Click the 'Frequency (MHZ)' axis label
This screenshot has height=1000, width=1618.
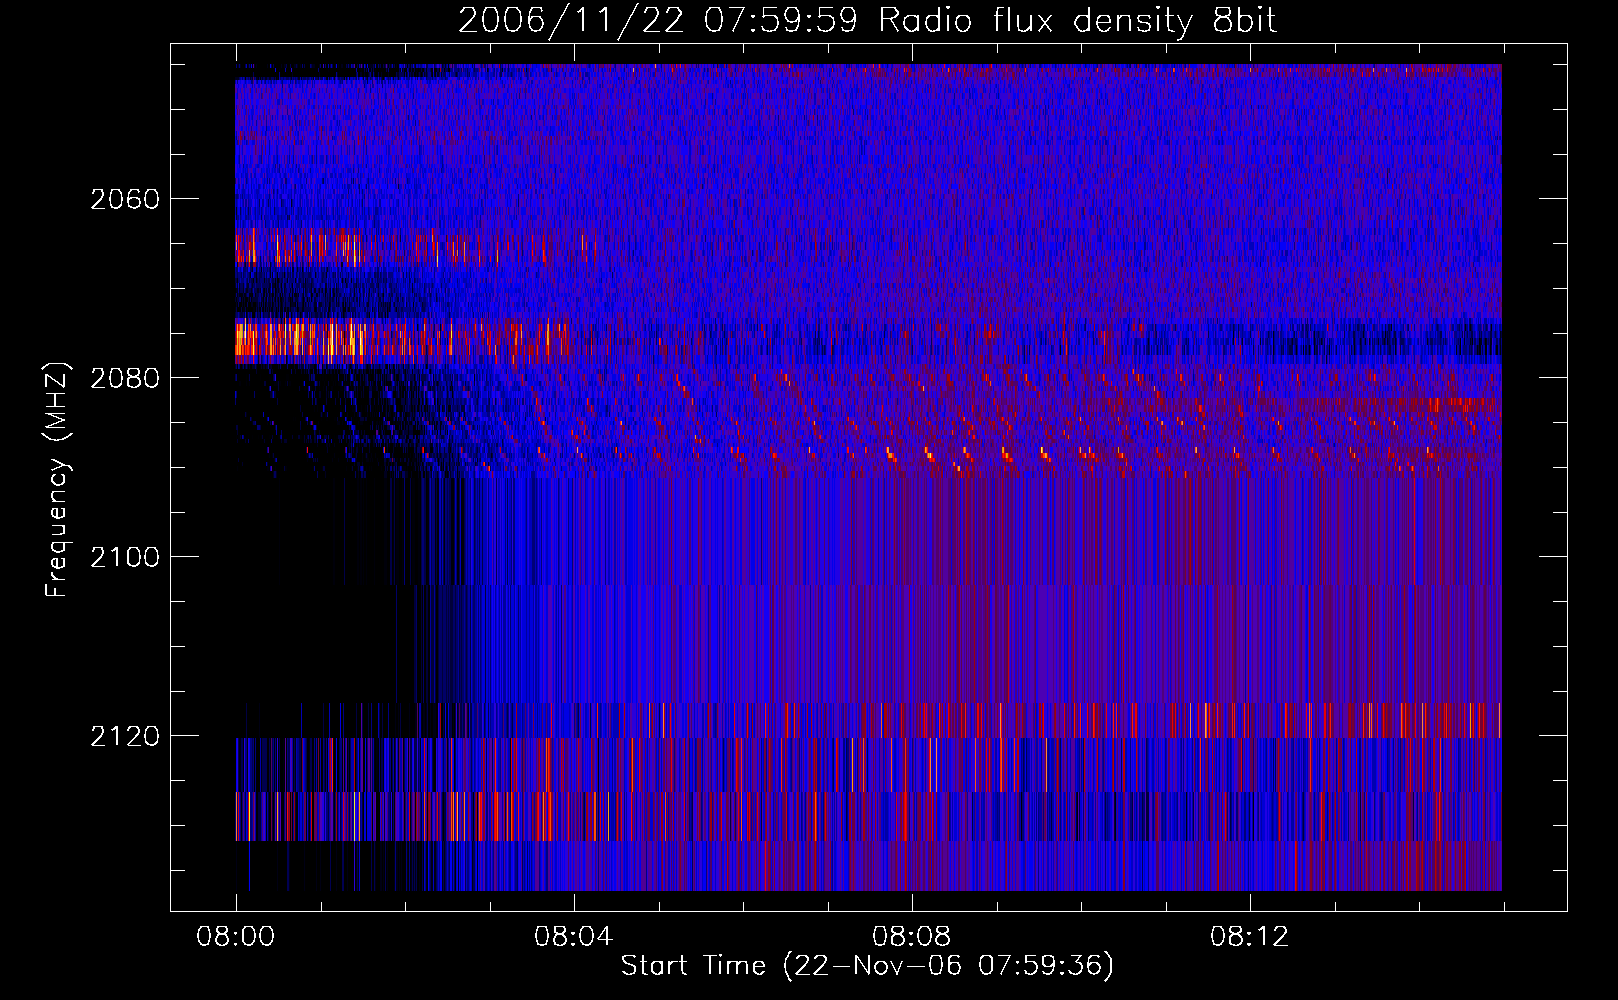pyautogui.click(x=57, y=480)
